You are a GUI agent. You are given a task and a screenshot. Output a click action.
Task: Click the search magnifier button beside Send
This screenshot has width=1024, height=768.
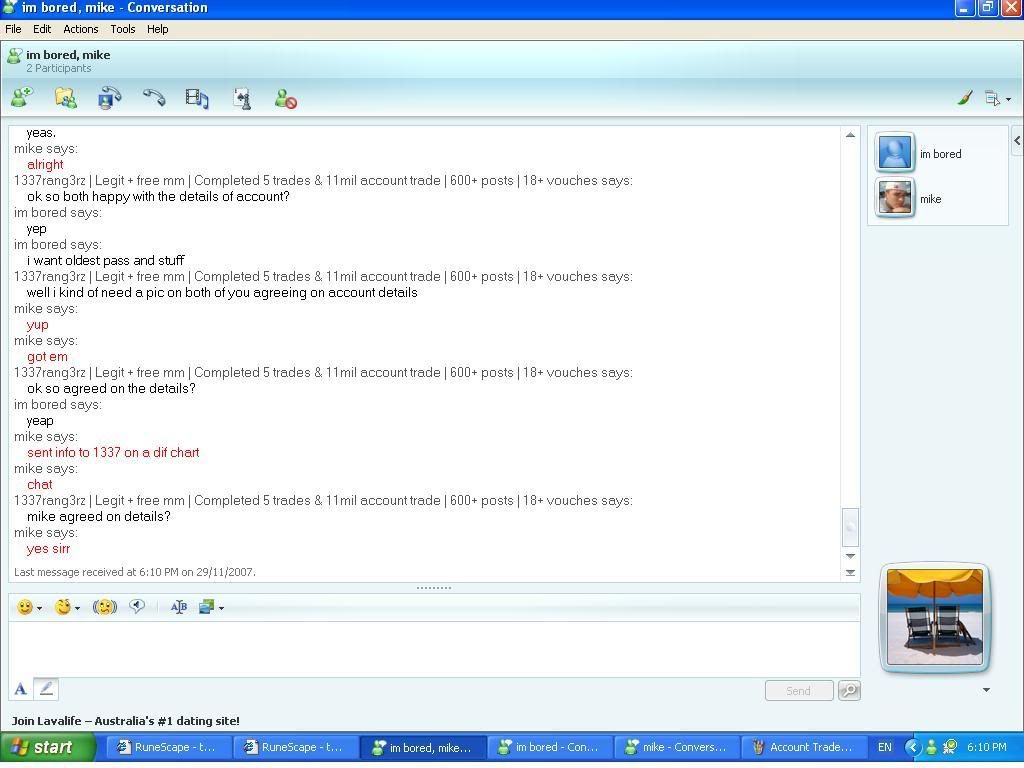pos(849,691)
